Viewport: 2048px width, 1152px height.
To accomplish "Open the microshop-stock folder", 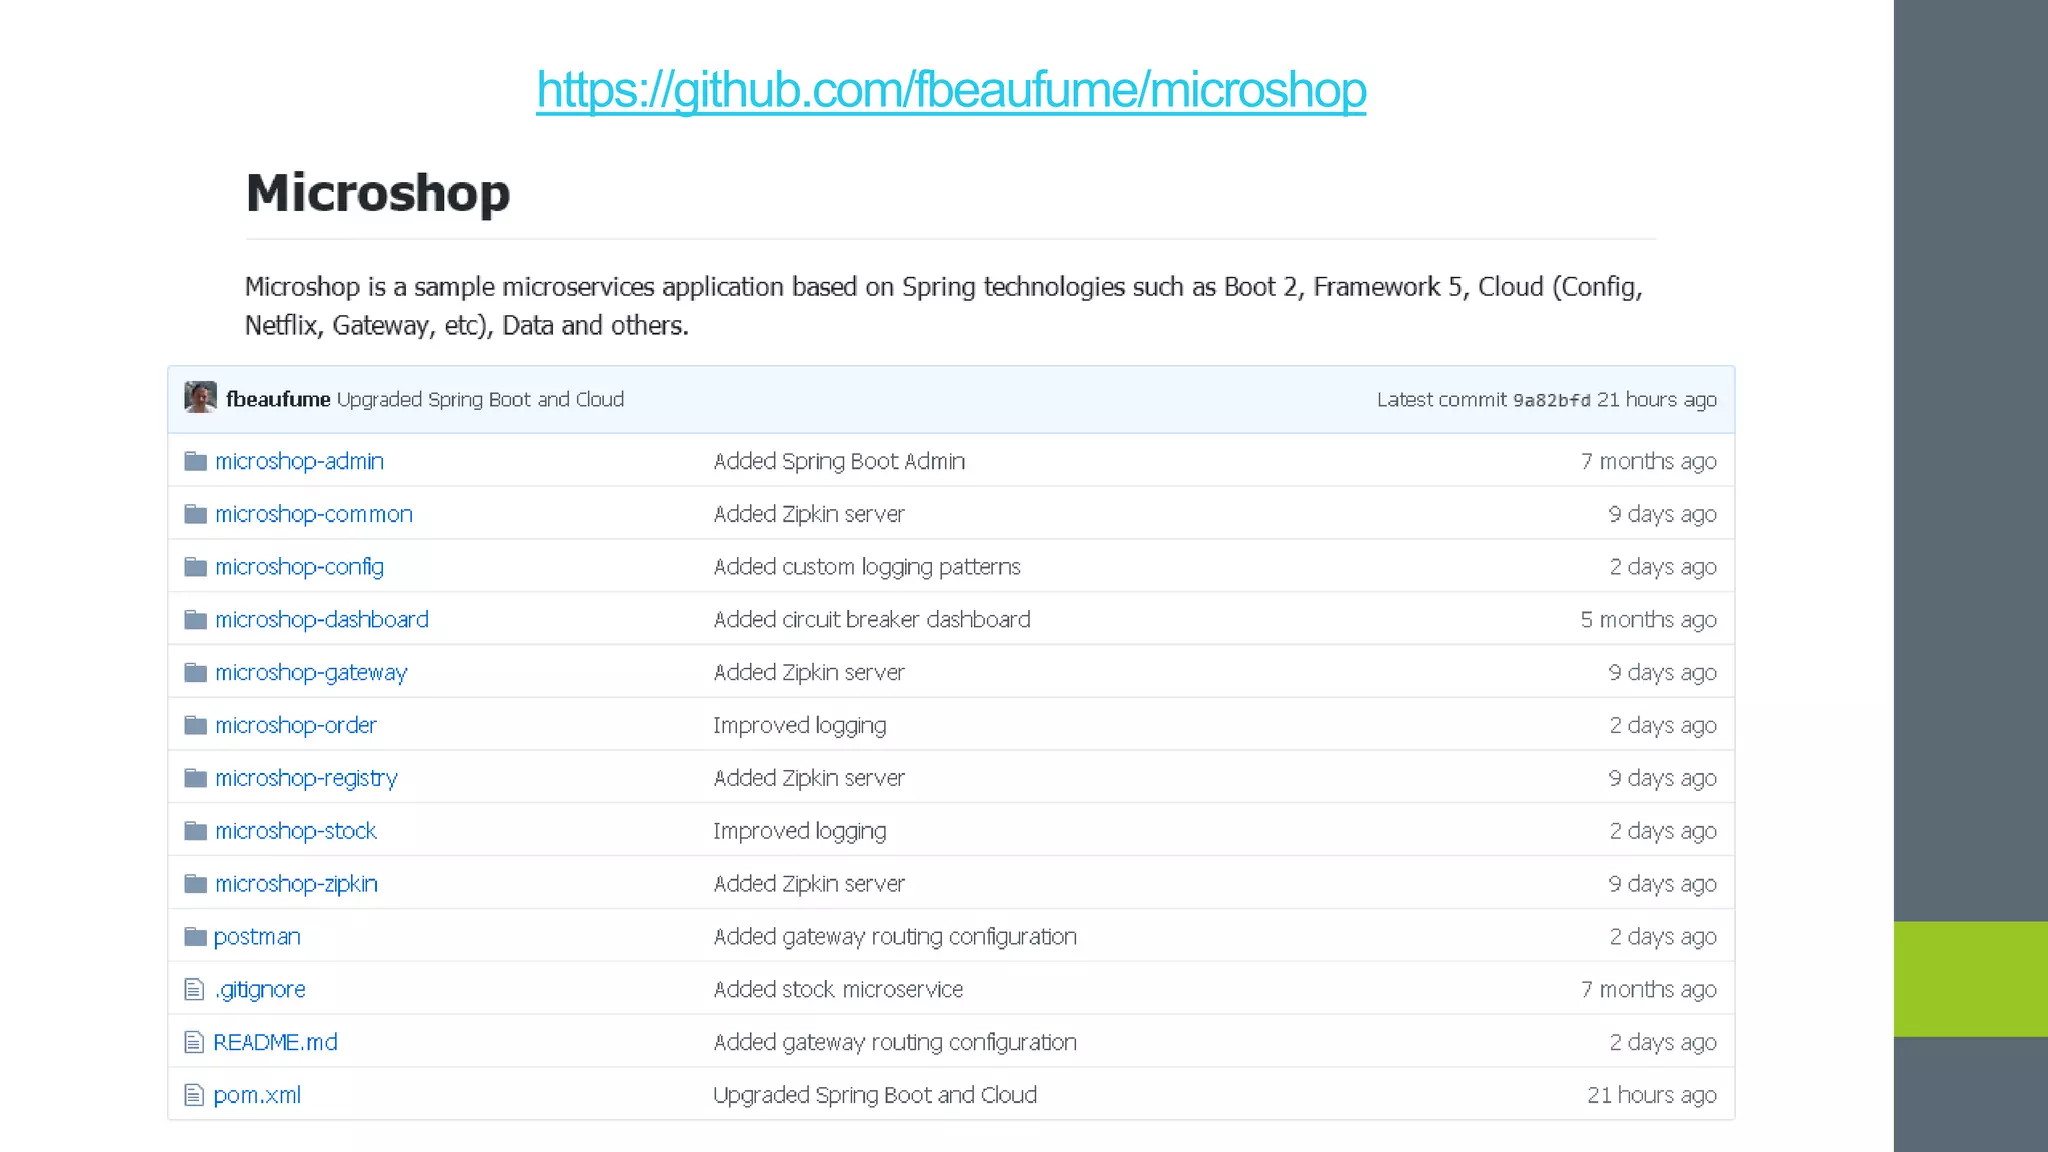I will coord(296,831).
